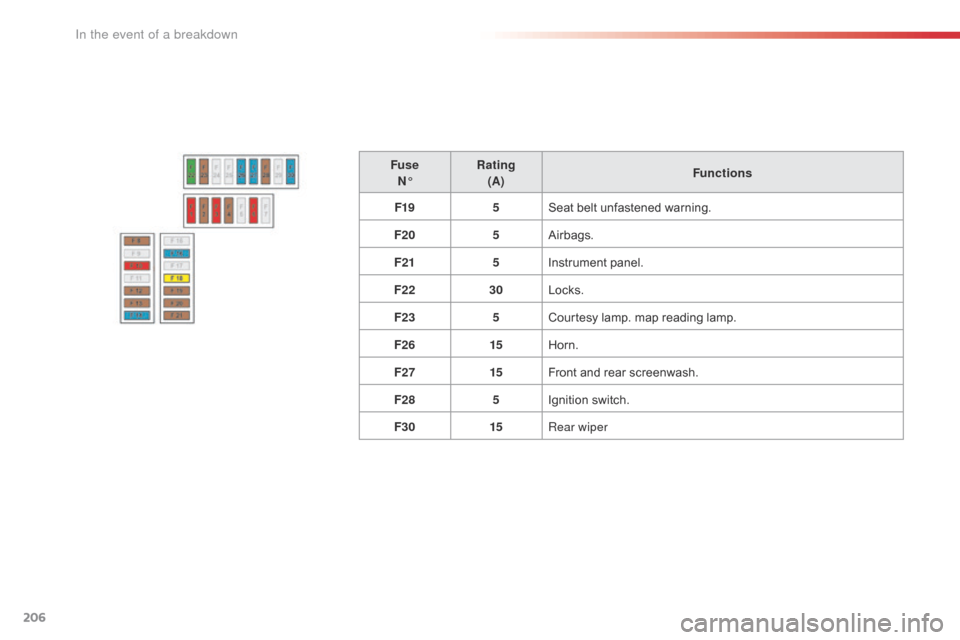Click the white F7 fuse slot

click(266, 211)
